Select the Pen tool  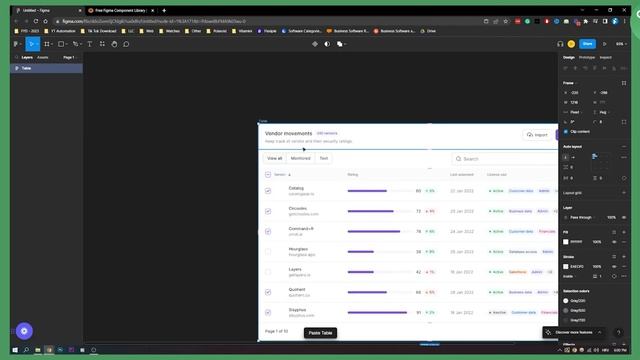click(x=75, y=44)
